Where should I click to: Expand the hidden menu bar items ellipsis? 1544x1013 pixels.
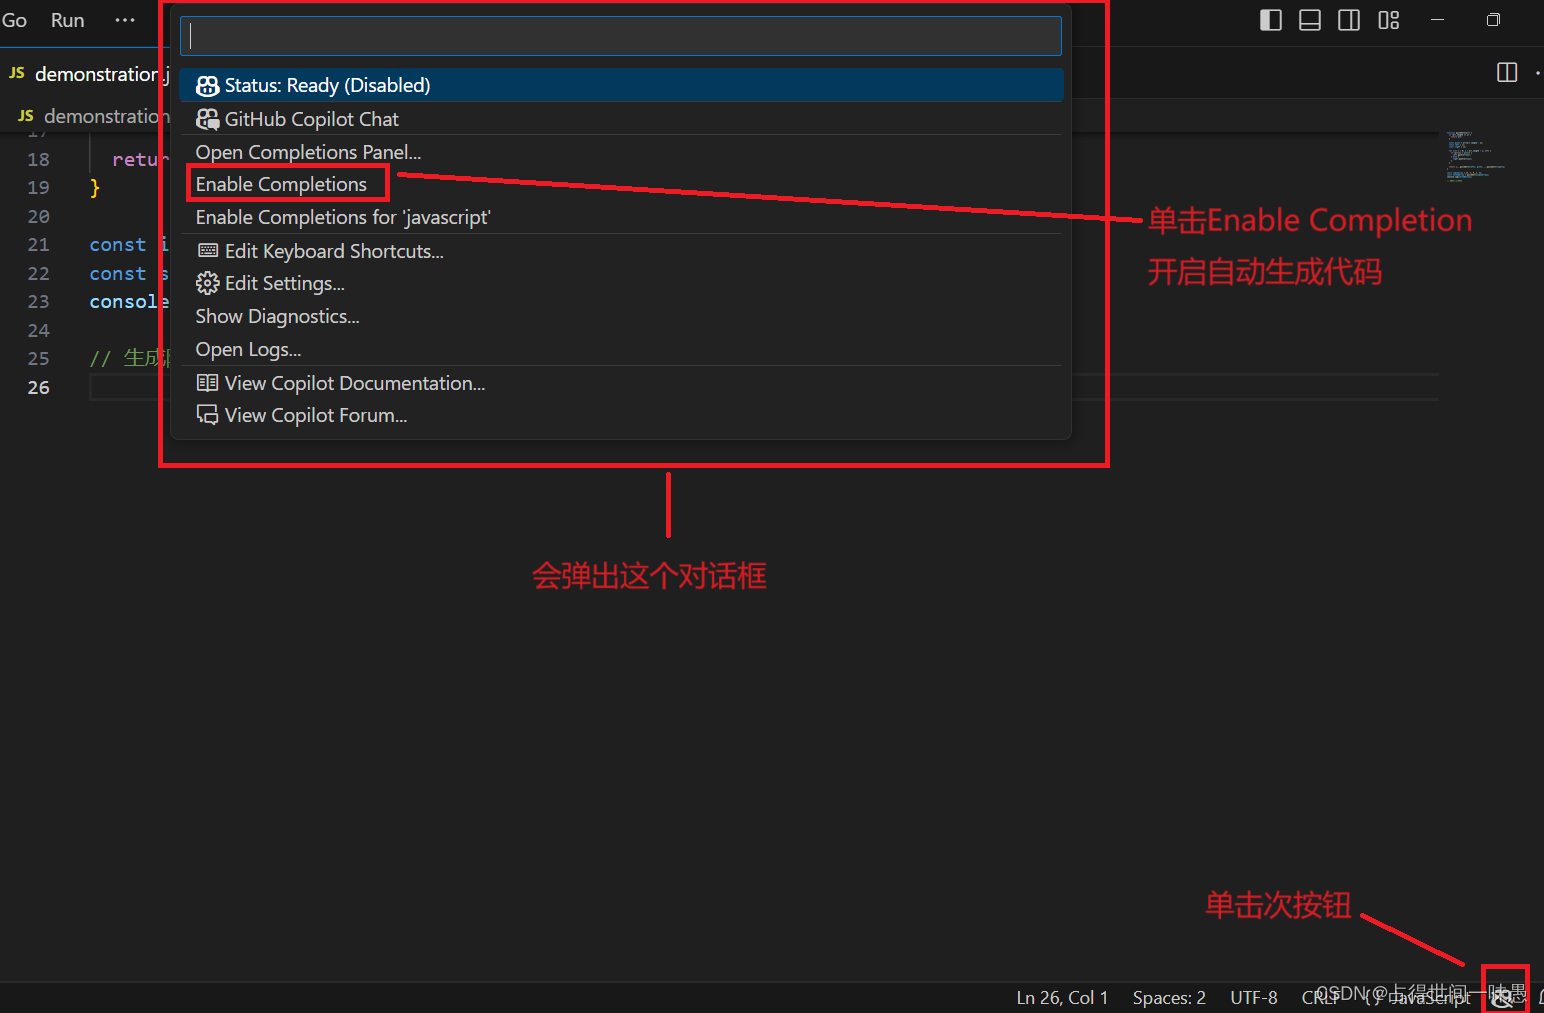coord(124,20)
